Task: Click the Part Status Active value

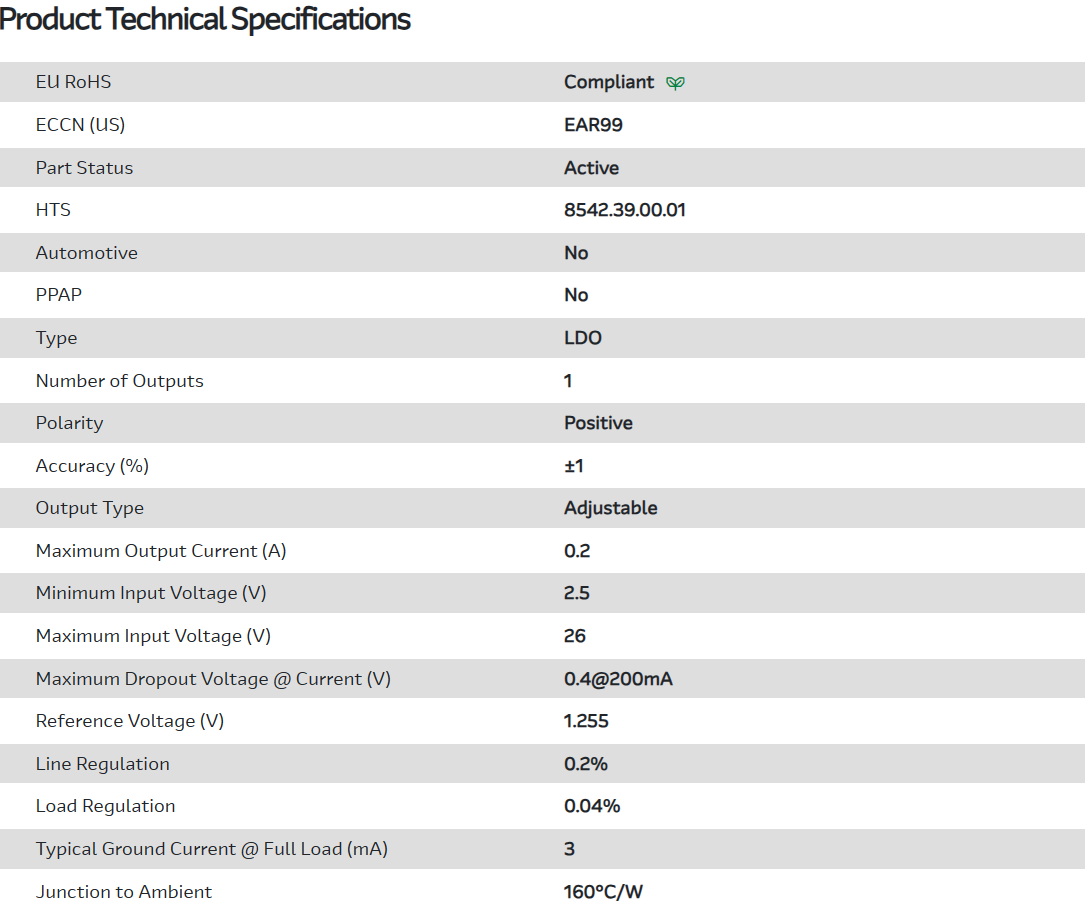Action: pos(591,168)
